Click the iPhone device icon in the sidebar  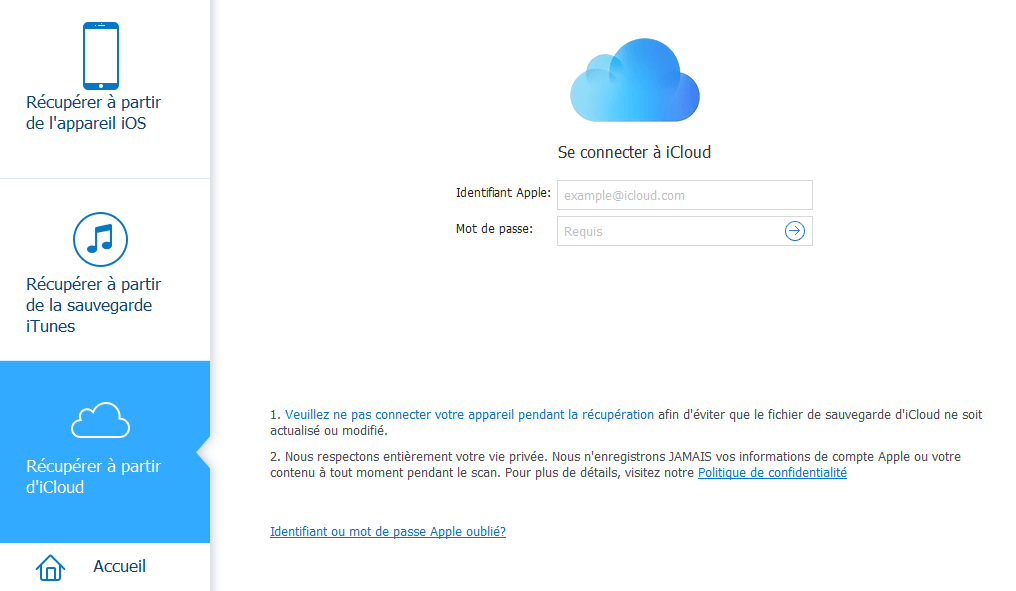tap(101, 56)
